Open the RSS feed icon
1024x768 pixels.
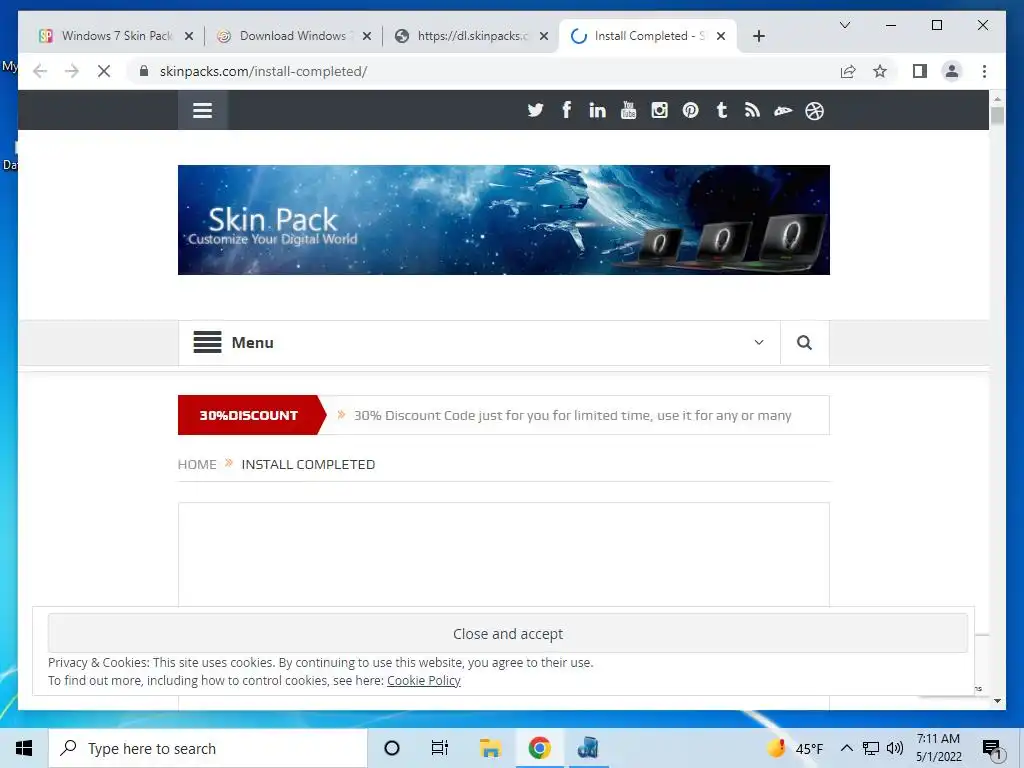click(x=752, y=110)
